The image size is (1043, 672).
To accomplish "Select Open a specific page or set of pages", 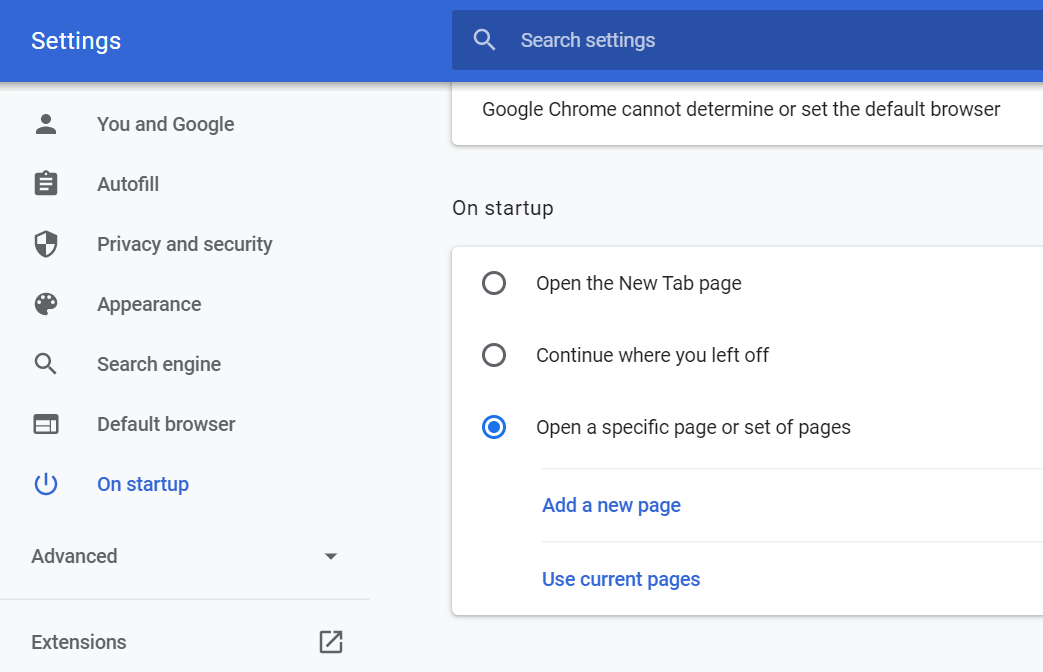I will (493, 427).
